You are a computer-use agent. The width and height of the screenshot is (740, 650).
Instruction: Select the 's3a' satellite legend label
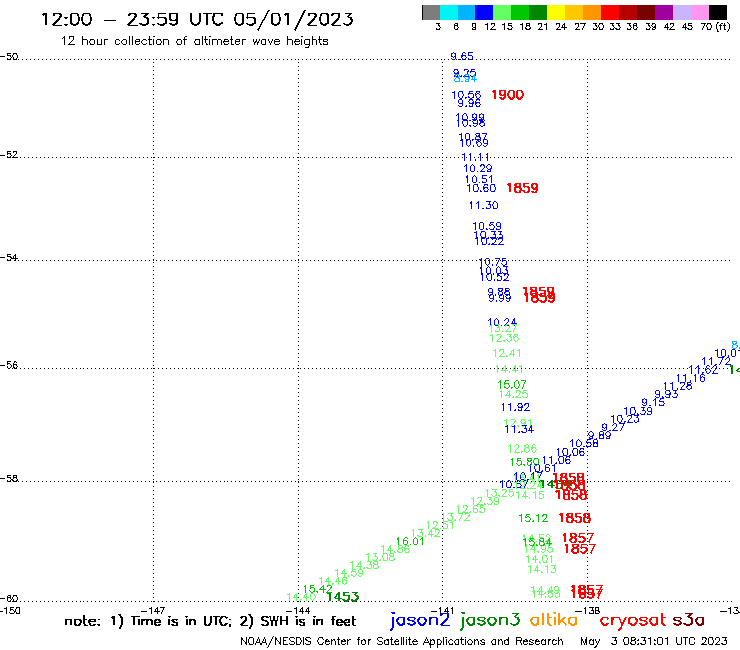688,620
